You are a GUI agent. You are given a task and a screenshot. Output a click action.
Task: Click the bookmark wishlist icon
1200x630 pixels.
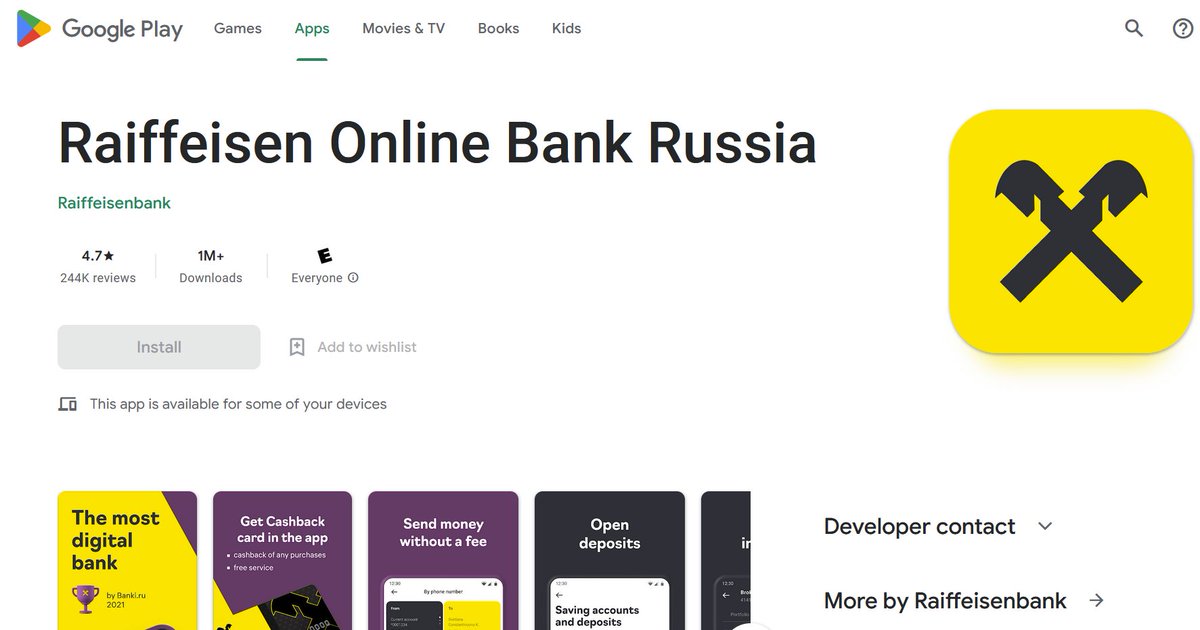(x=297, y=347)
